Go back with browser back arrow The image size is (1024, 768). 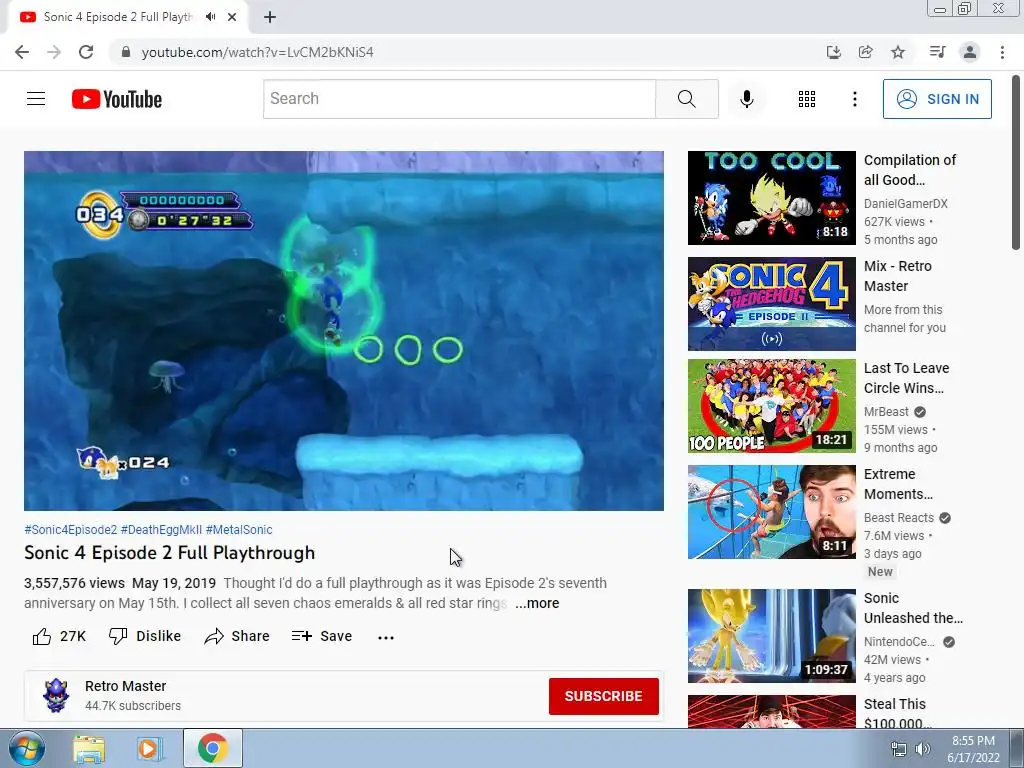pyautogui.click(x=22, y=52)
